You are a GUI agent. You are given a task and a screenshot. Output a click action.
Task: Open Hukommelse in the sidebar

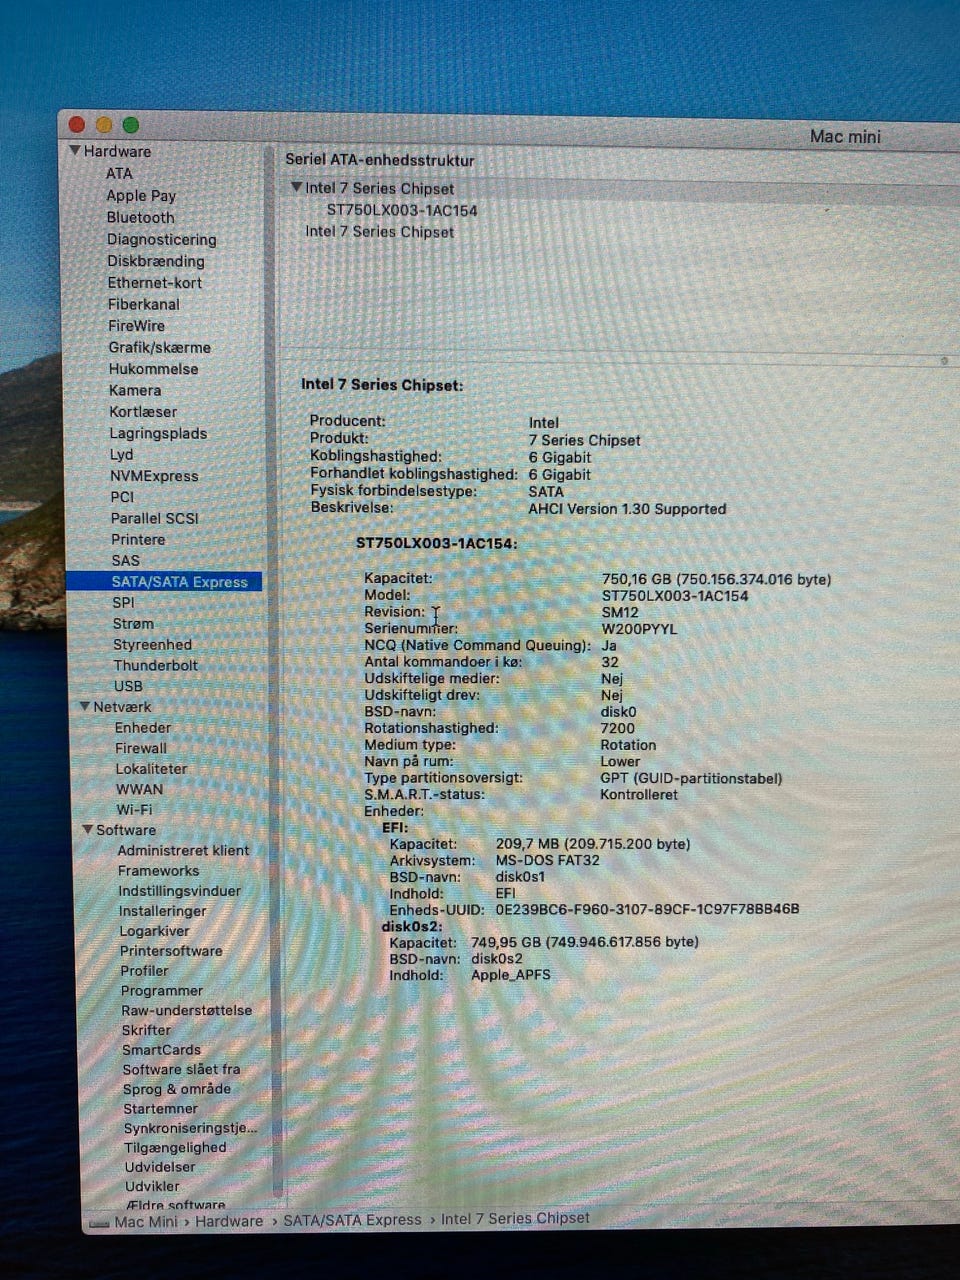[x=154, y=369]
